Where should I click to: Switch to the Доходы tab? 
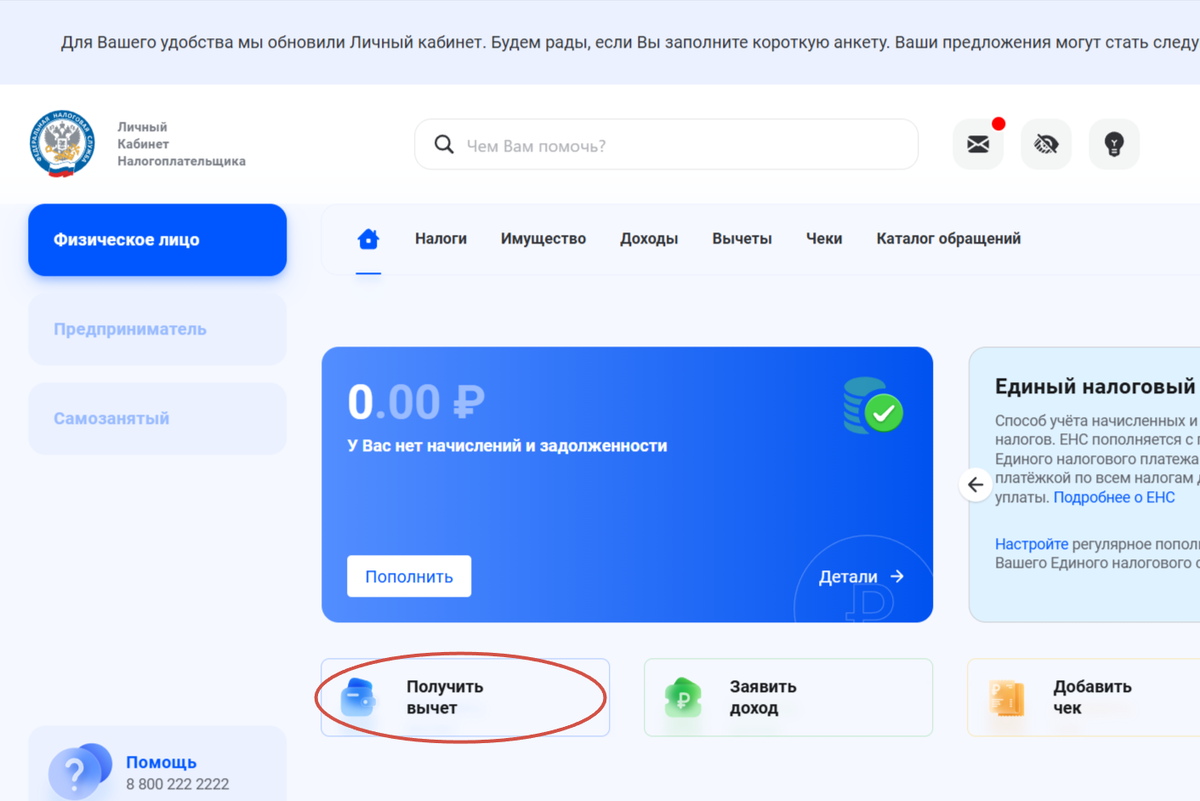point(649,239)
